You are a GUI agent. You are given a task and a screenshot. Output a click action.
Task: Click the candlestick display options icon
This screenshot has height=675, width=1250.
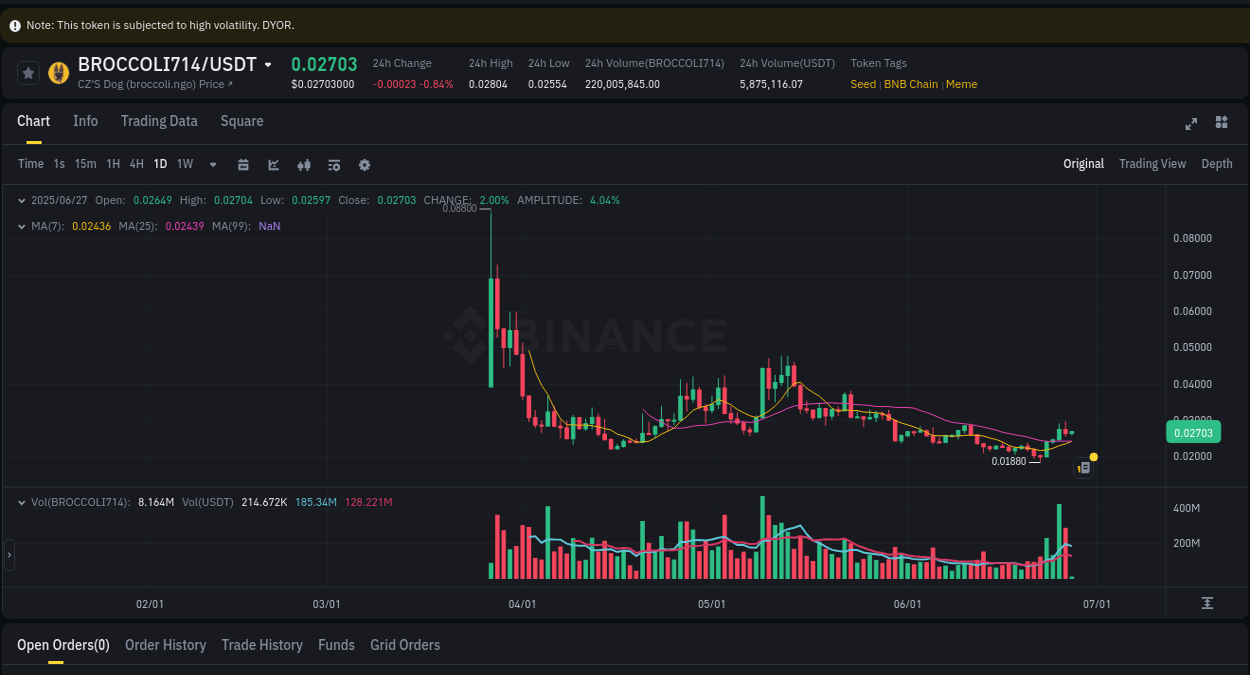point(303,164)
